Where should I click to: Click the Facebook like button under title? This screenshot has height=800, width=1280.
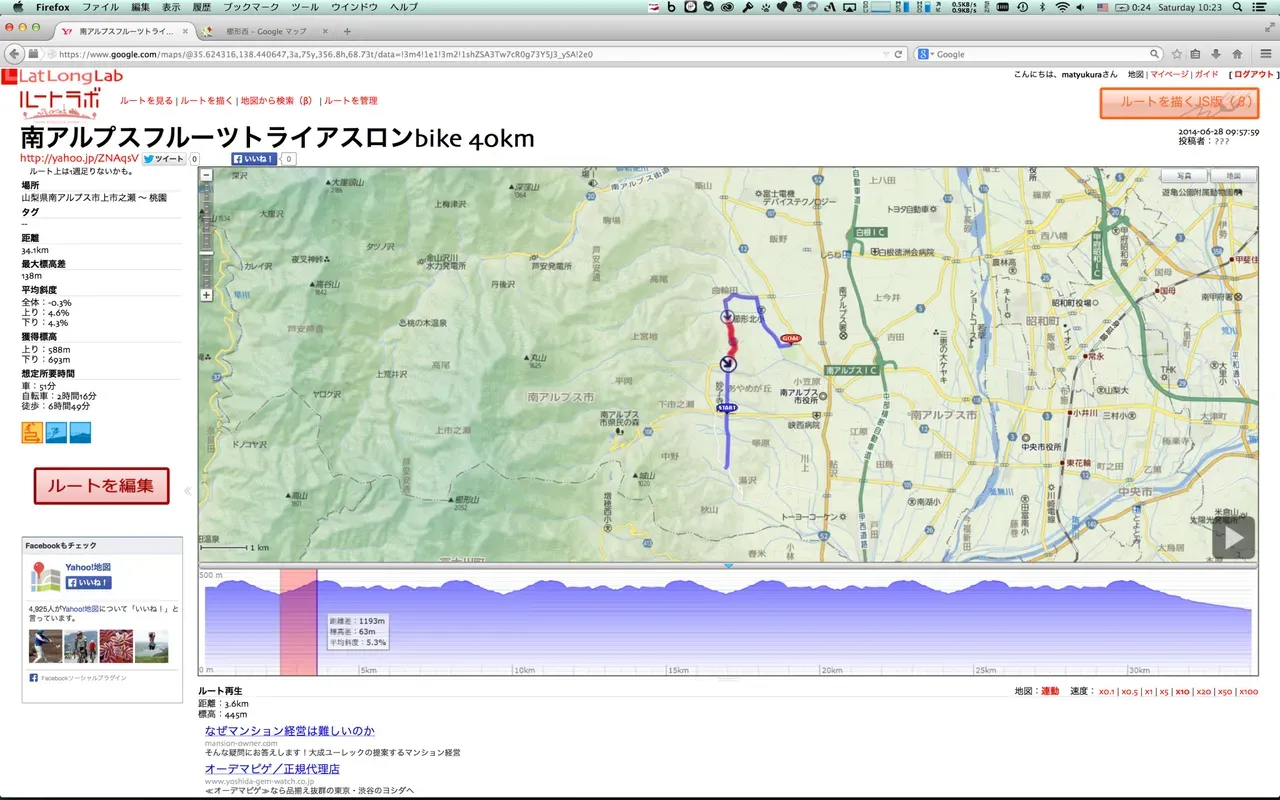[x=254, y=158]
